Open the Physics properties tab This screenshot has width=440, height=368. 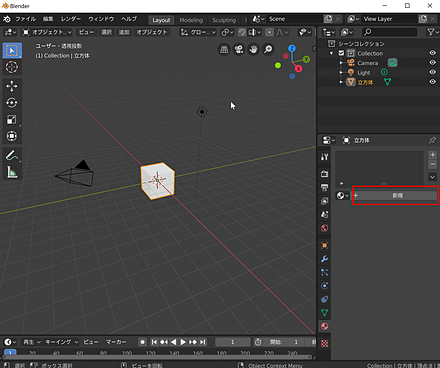(324, 286)
